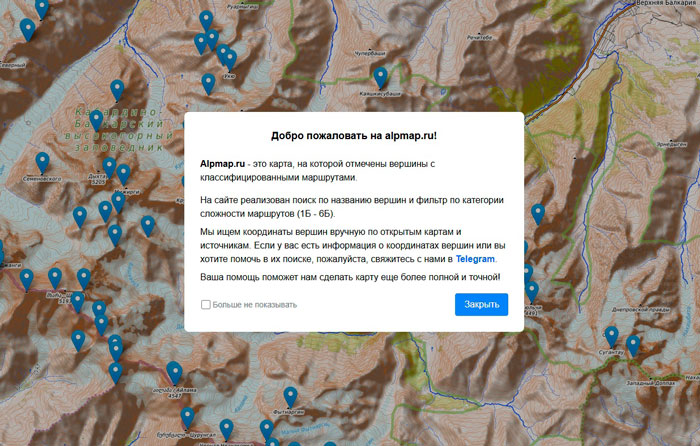
Task: Select the topmost marker in the cluster above Укю
Action: [x=206, y=21]
